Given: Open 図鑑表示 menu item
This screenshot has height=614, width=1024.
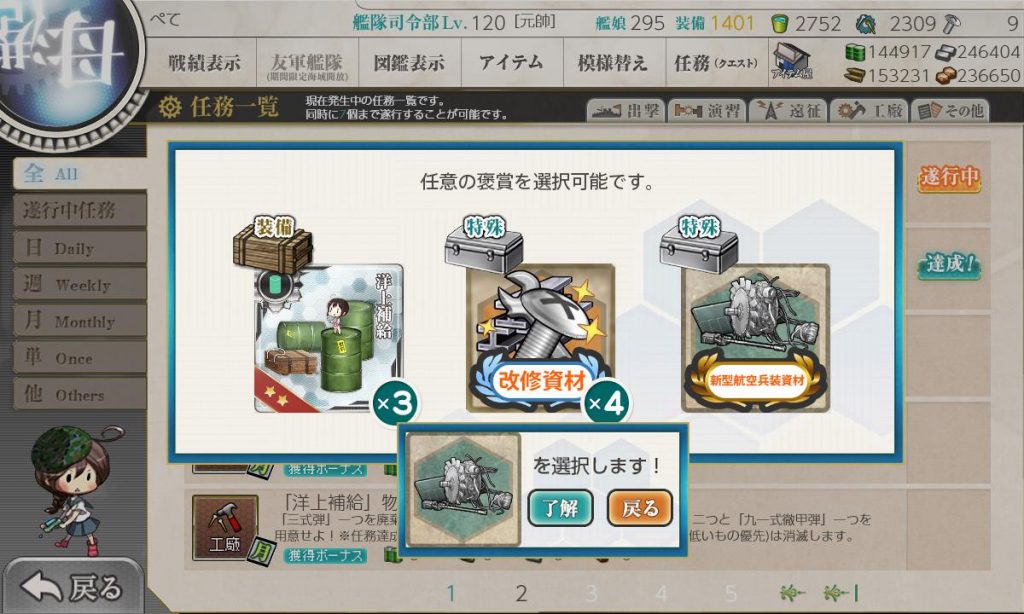Looking at the screenshot, I should [x=409, y=63].
